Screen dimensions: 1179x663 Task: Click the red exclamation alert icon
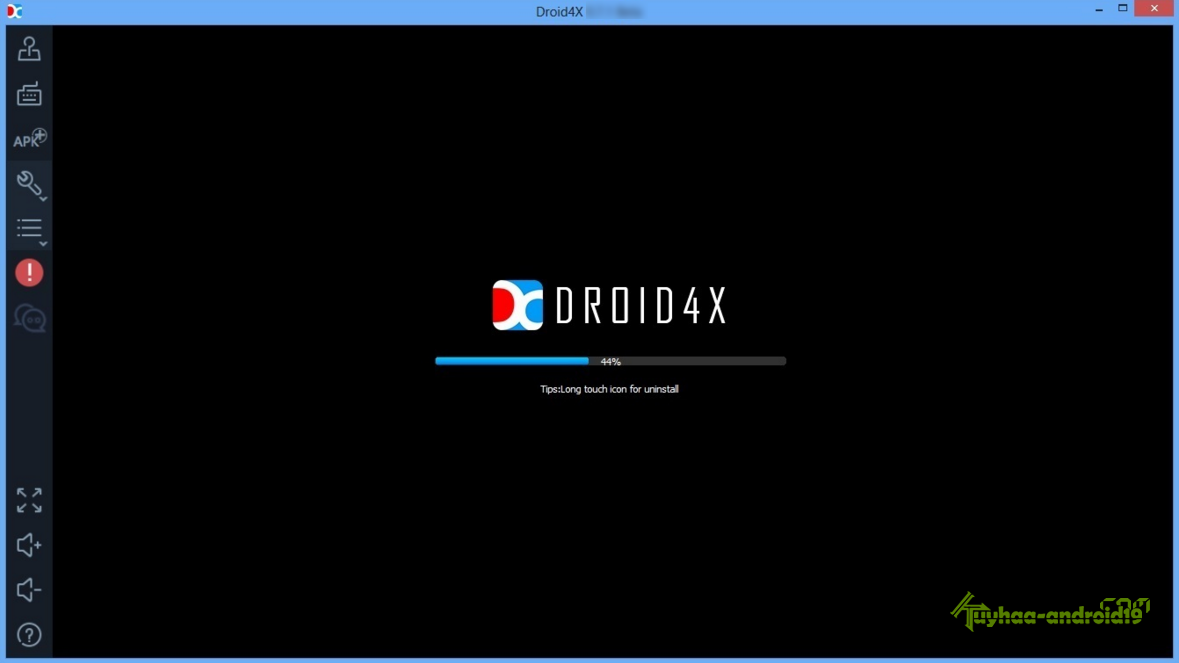tap(29, 273)
